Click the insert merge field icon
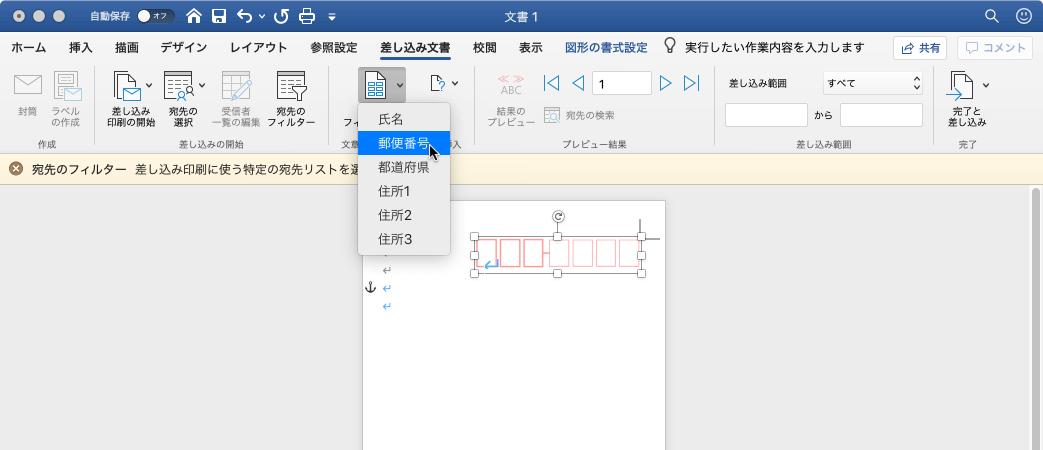1043x450 pixels. tap(376, 85)
